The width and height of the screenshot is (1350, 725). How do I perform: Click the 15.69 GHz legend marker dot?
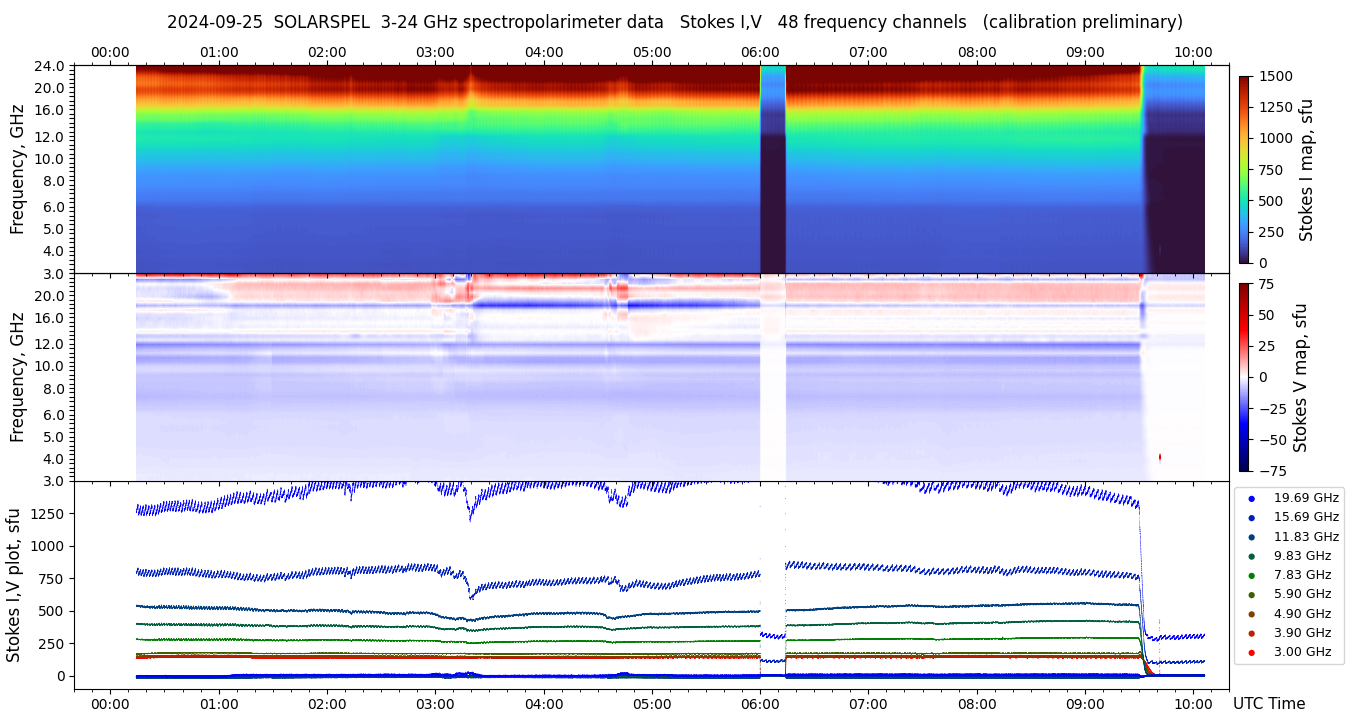tap(1251, 517)
